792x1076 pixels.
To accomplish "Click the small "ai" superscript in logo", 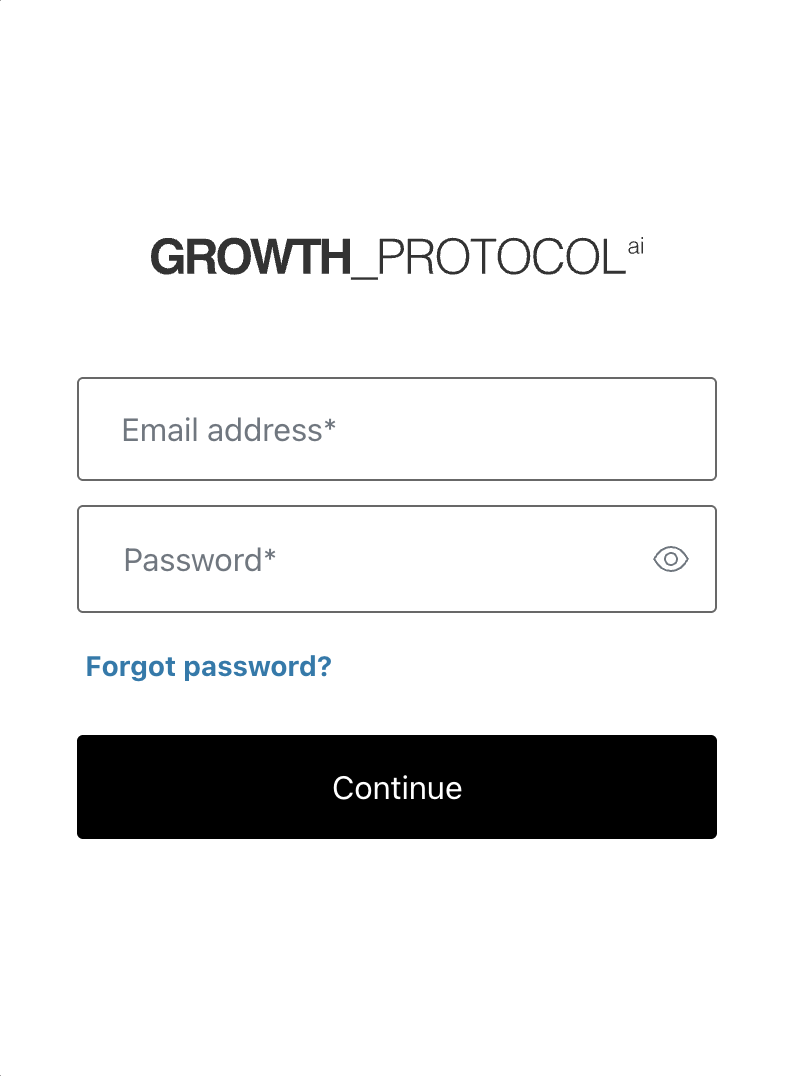I will (x=635, y=246).
